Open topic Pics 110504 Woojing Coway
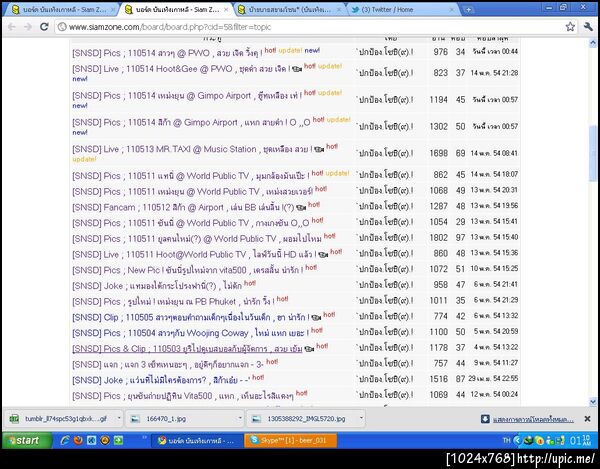The width and height of the screenshot is (600, 469). (190, 333)
